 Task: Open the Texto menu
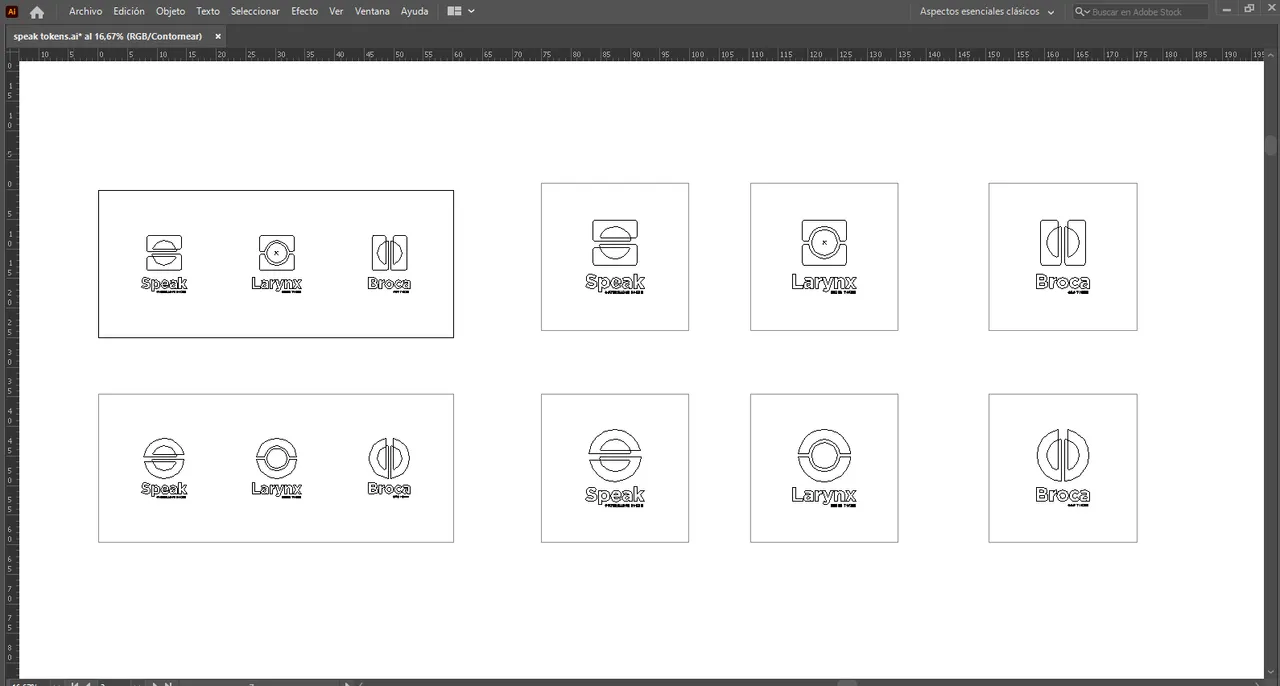(x=208, y=11)
